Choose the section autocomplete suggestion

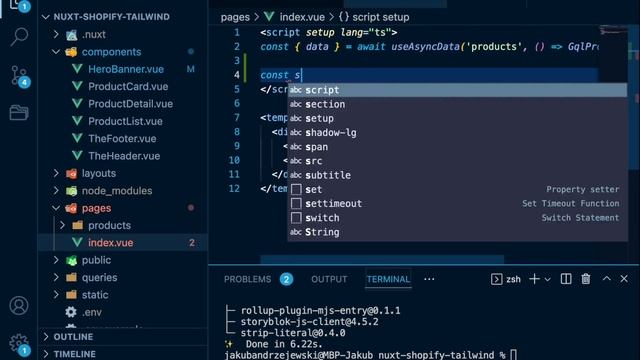(x=457, y=104)
